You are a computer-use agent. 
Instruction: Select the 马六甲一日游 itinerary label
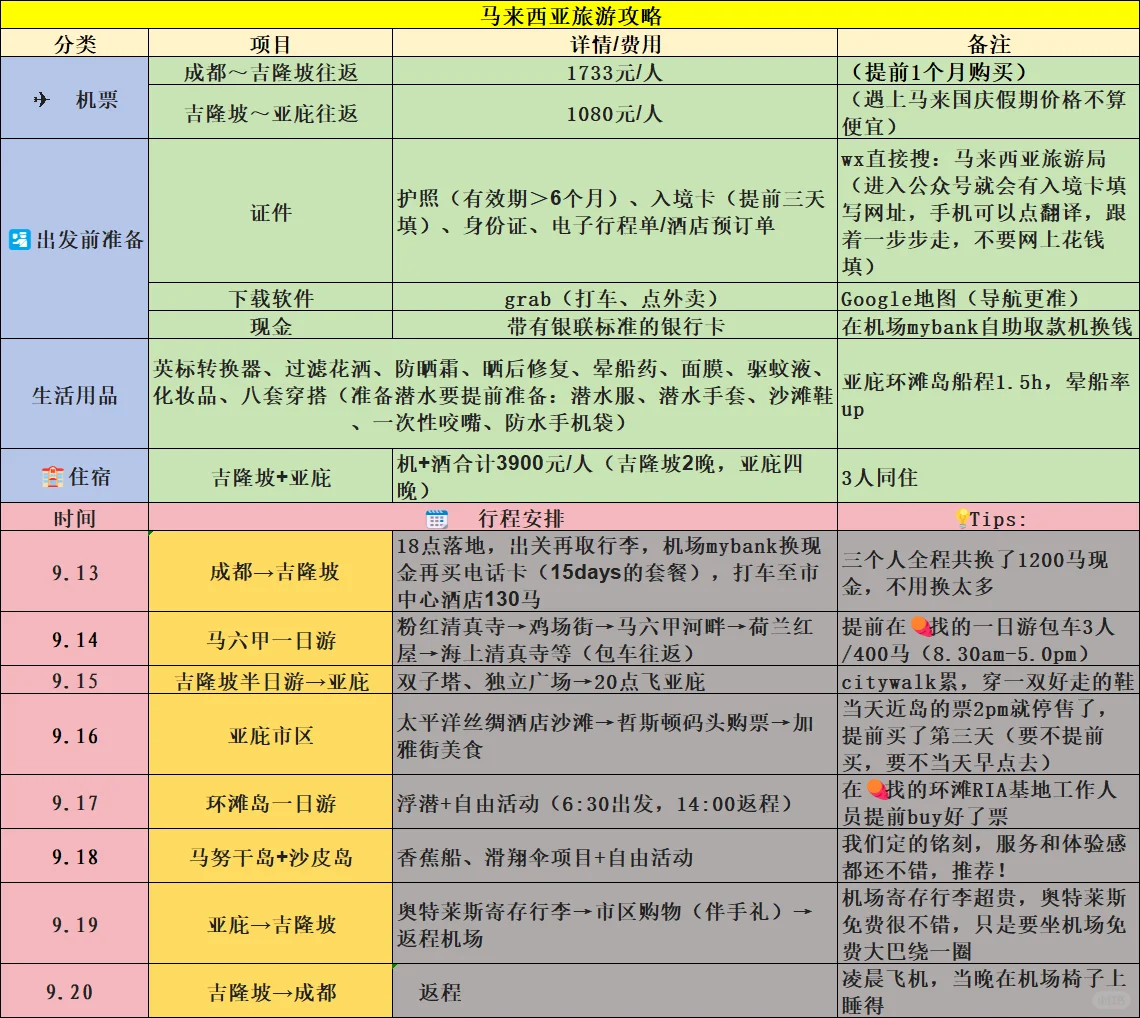click(x=270, y=639)
